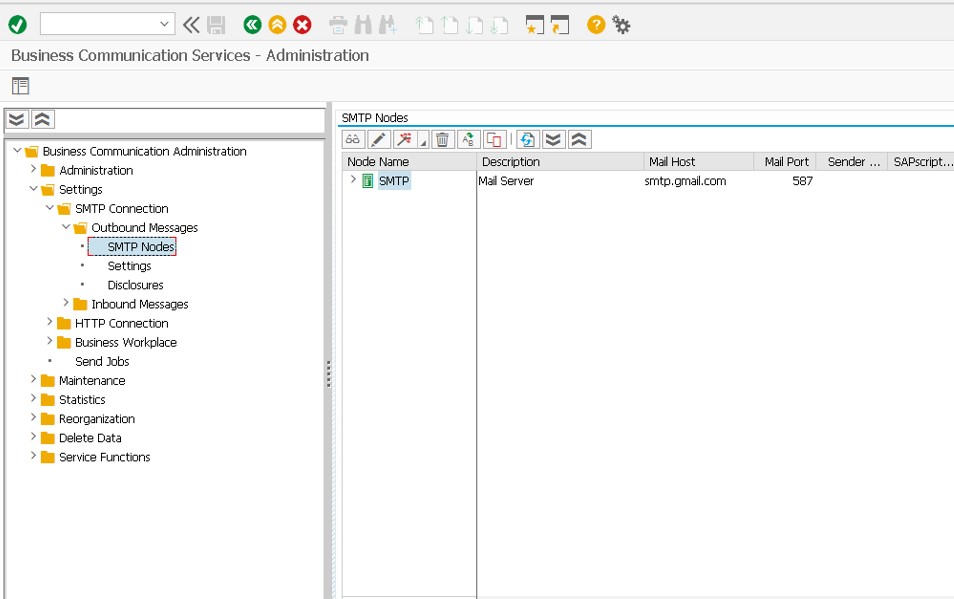This screenshot has height=599, width=954.
Task: Click the Delete trash can icon
Action: pos(443,140)
